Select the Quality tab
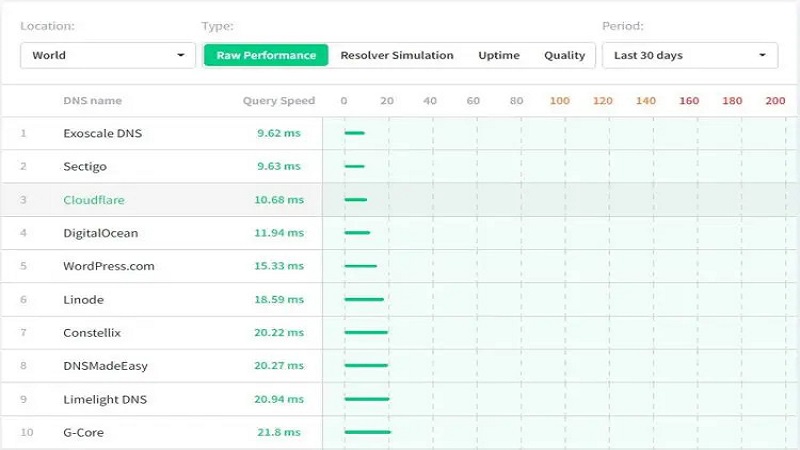 point(564,56)
